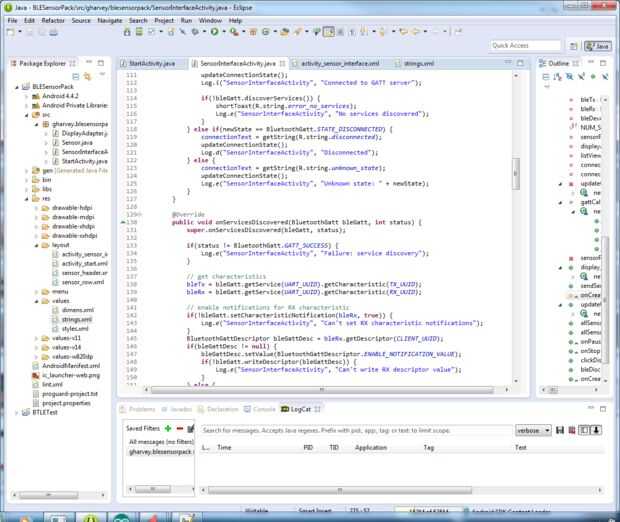Toggle Hide Non-Public Members in Outline
Viewport: 620px width, 522px height.
coord(593,77)
